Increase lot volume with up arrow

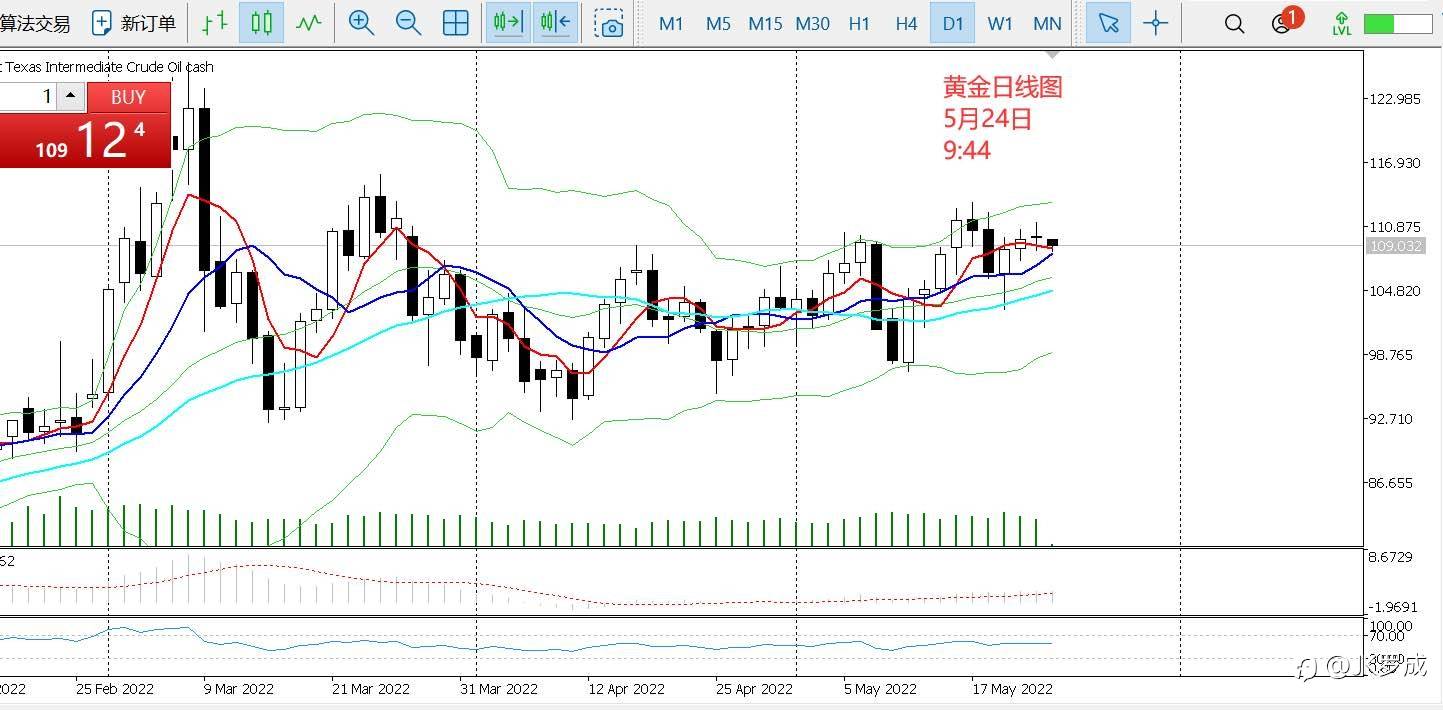71,97
